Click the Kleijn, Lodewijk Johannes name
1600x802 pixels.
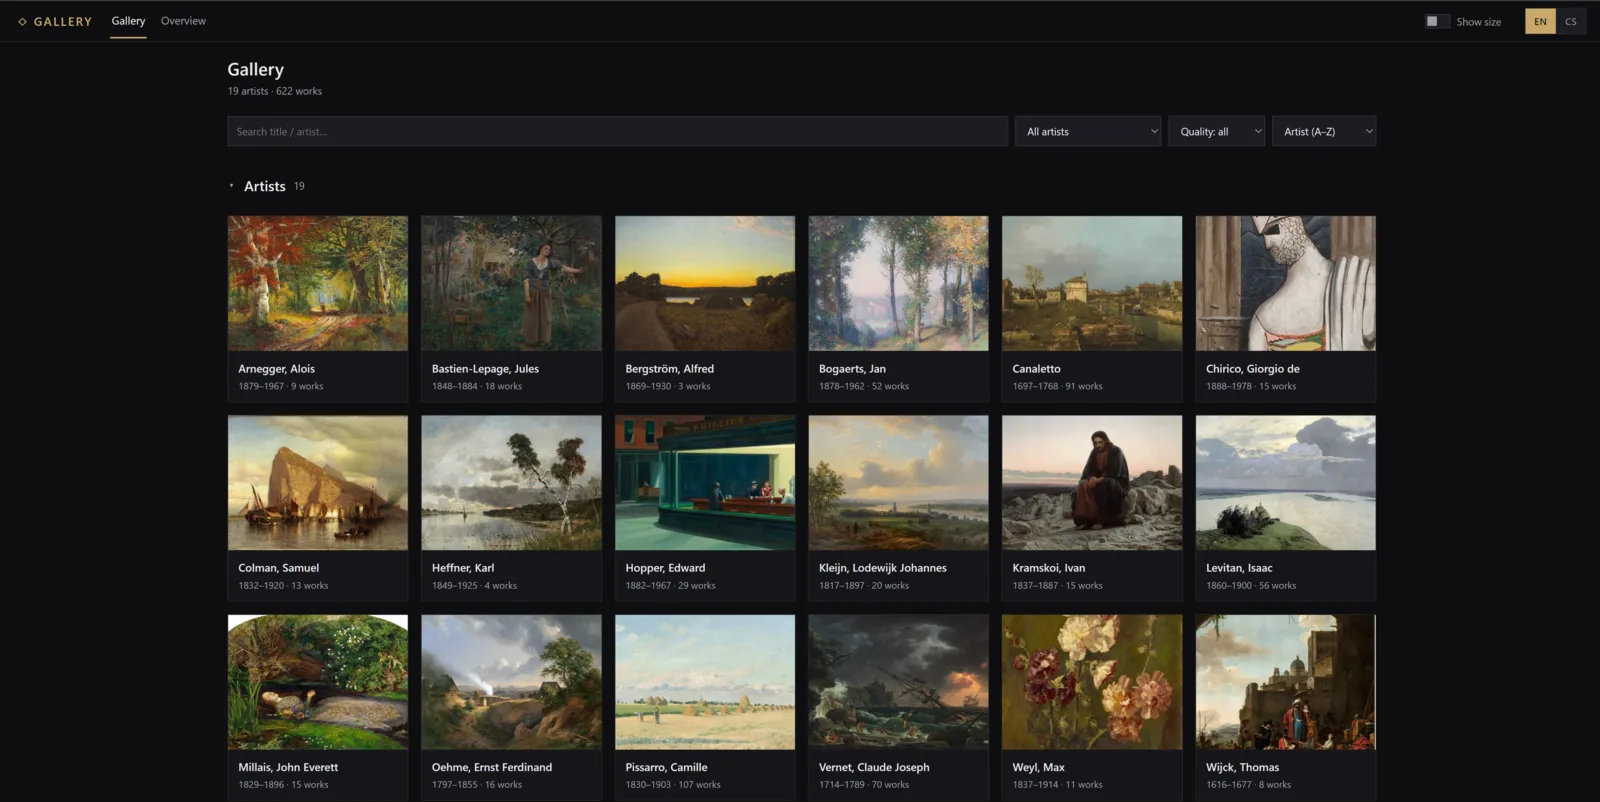[882, 568]
